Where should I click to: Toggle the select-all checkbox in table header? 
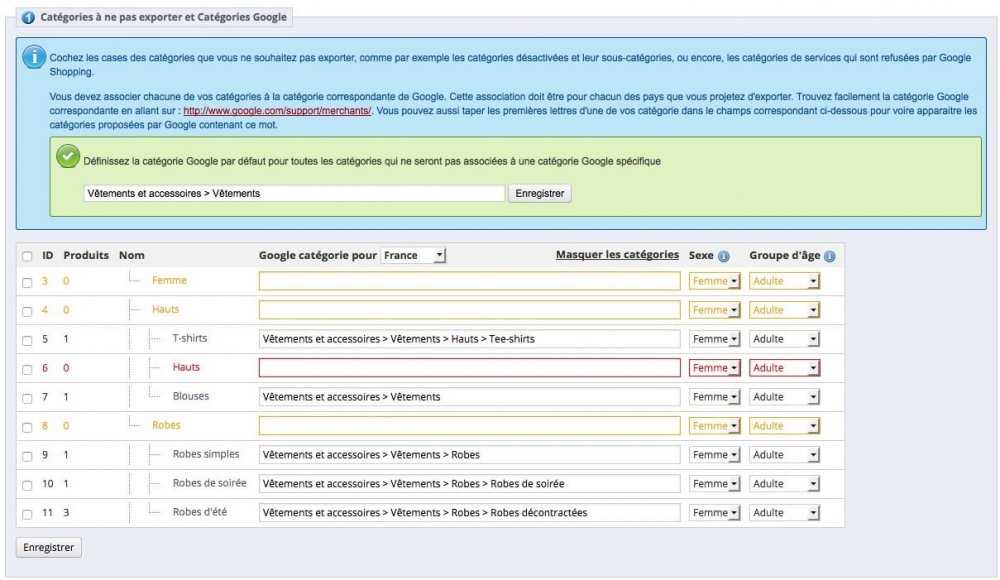coord(27,256)
